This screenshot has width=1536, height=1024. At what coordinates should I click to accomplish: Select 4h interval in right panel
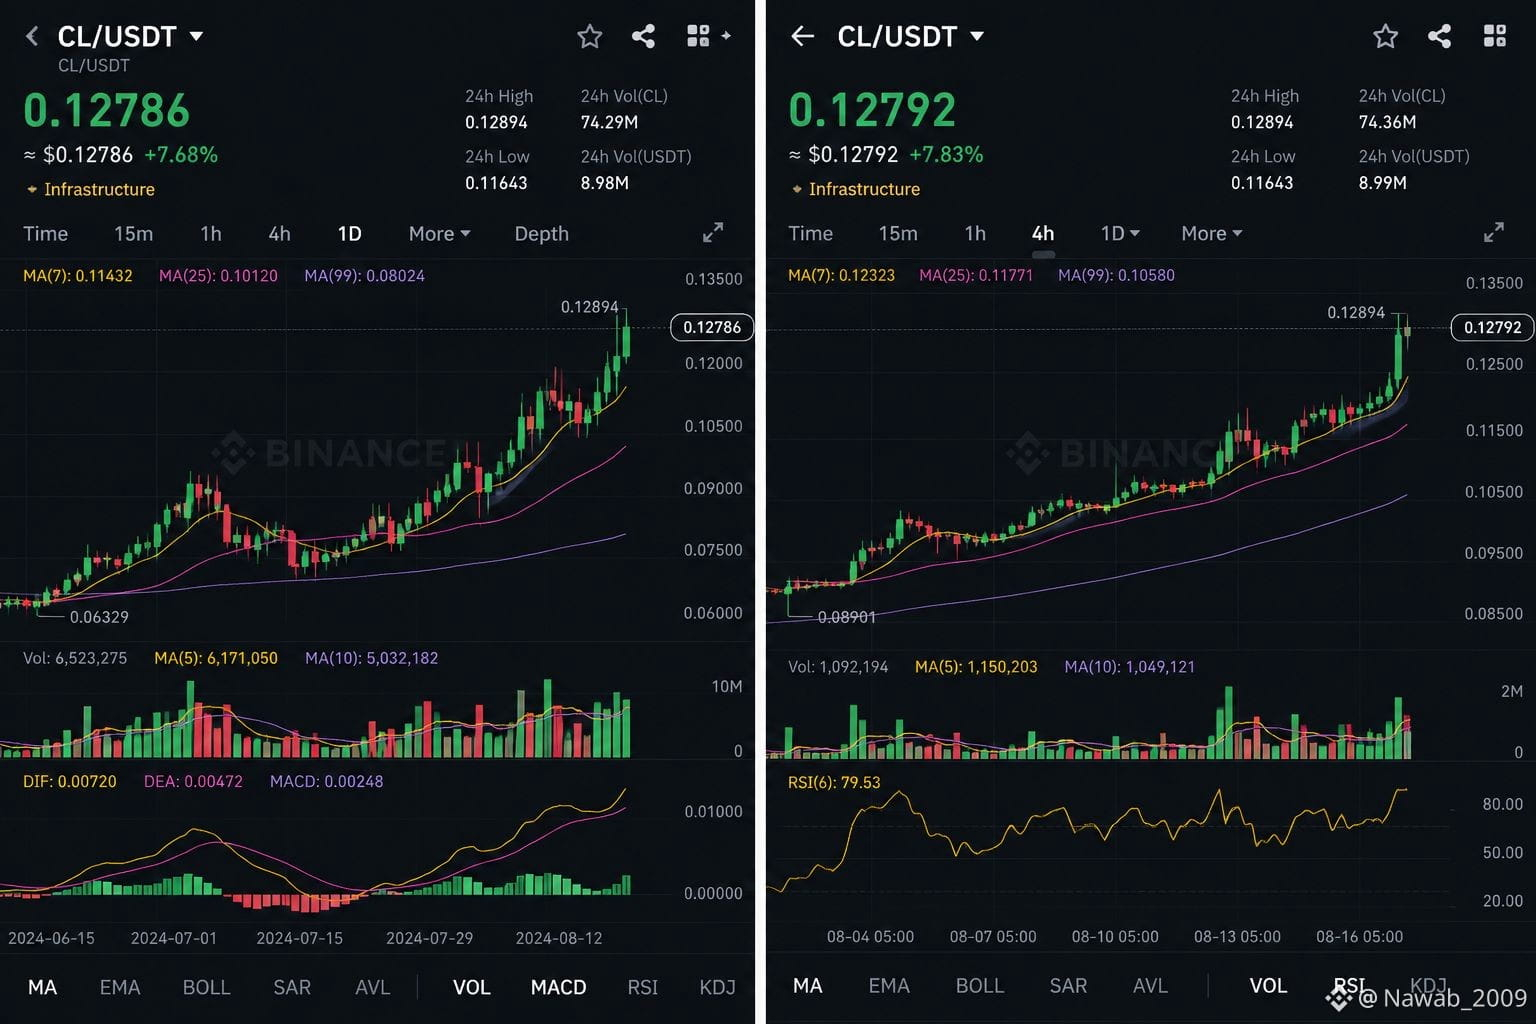[1043, 233]
